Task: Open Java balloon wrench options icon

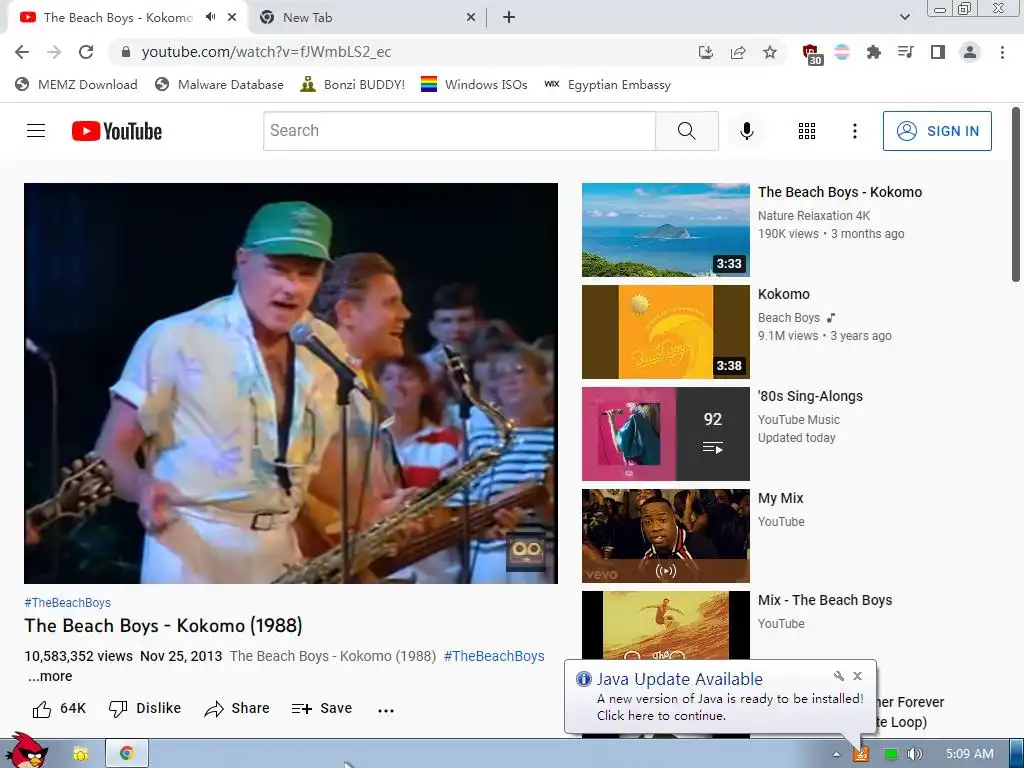Action: [839, 676]
